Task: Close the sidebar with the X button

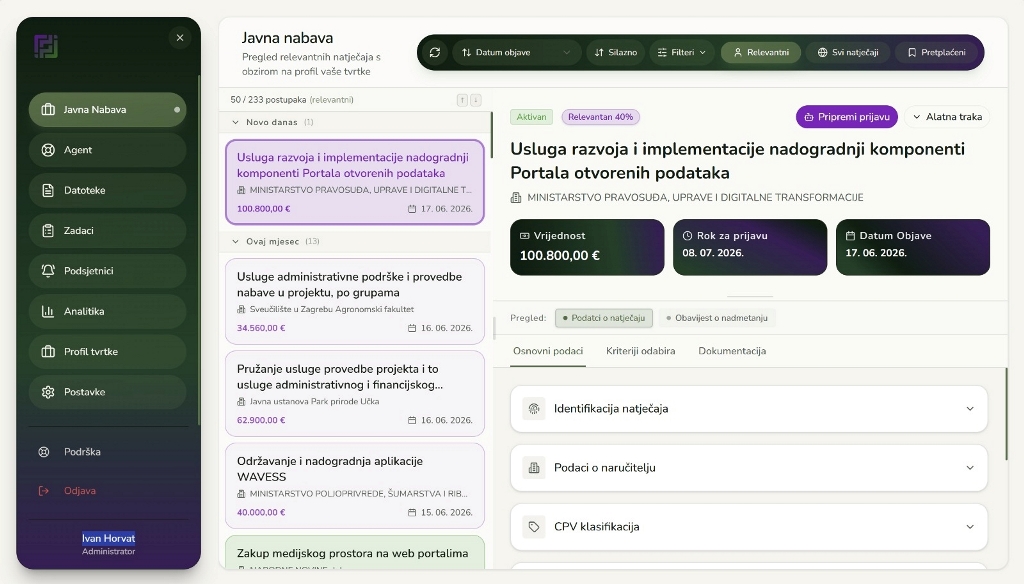Action: [x=180, y=38]
